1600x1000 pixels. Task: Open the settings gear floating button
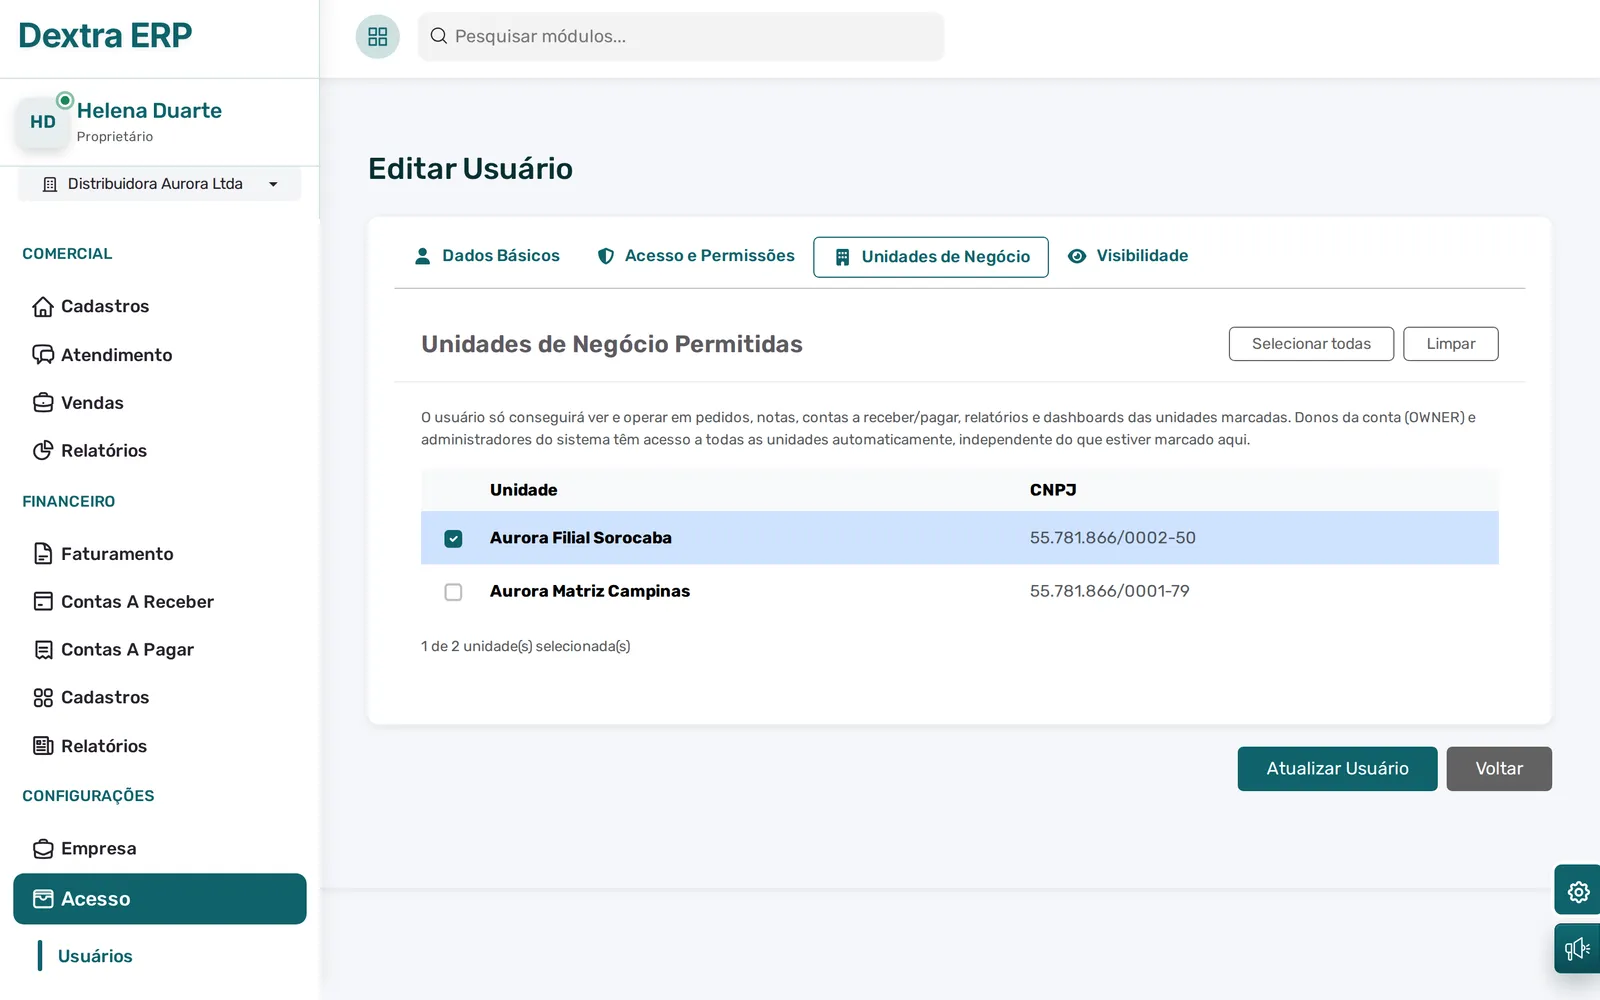click(1578, 891)
